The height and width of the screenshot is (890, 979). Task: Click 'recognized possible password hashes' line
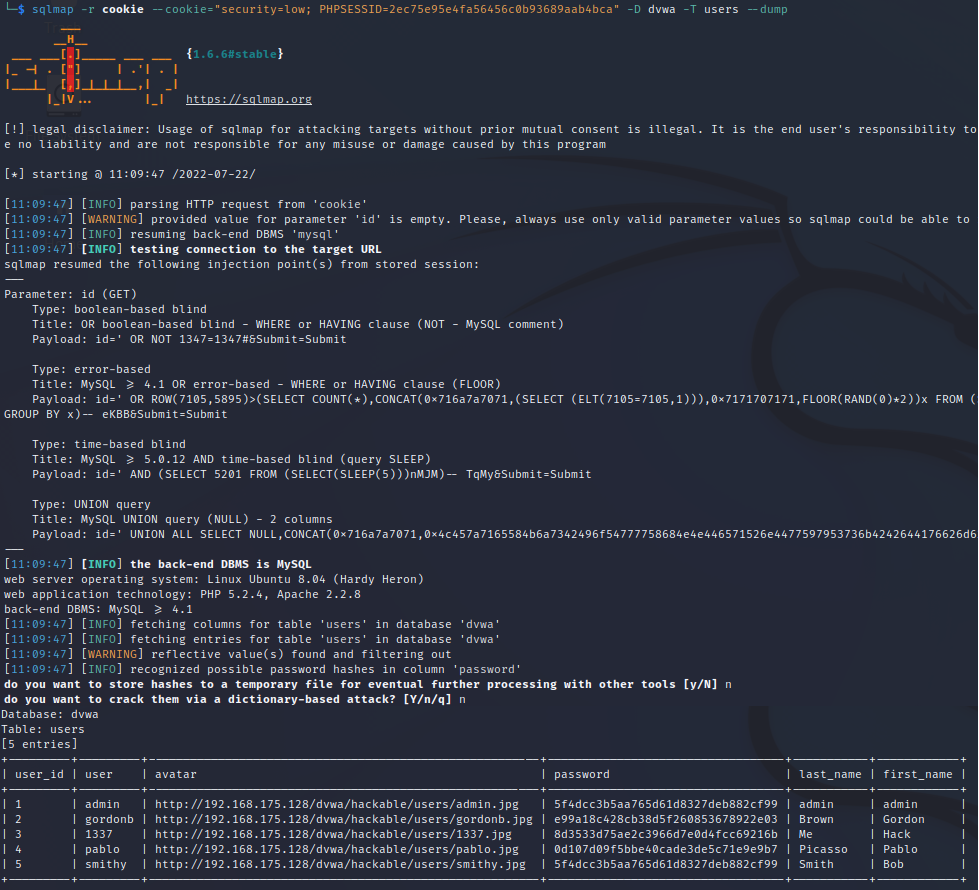(263, 669)
